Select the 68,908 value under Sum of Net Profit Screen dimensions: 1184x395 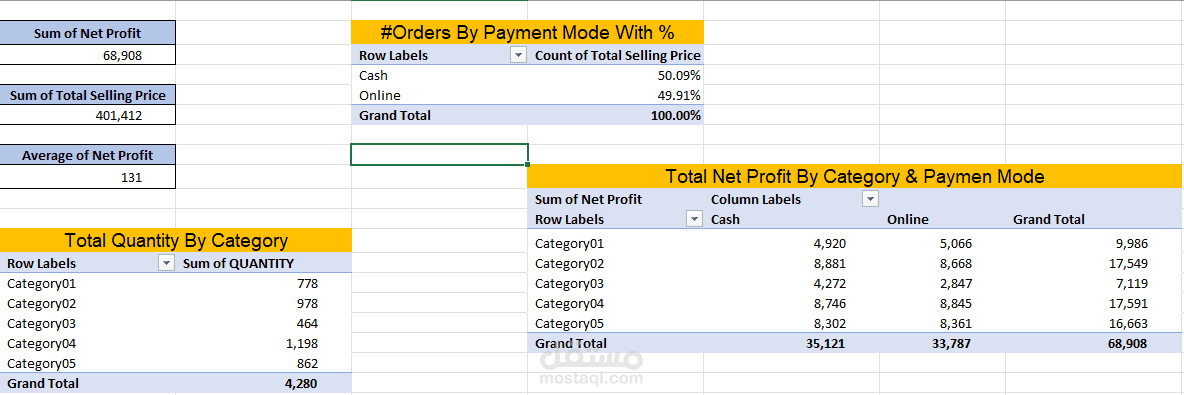click(88, 55)
